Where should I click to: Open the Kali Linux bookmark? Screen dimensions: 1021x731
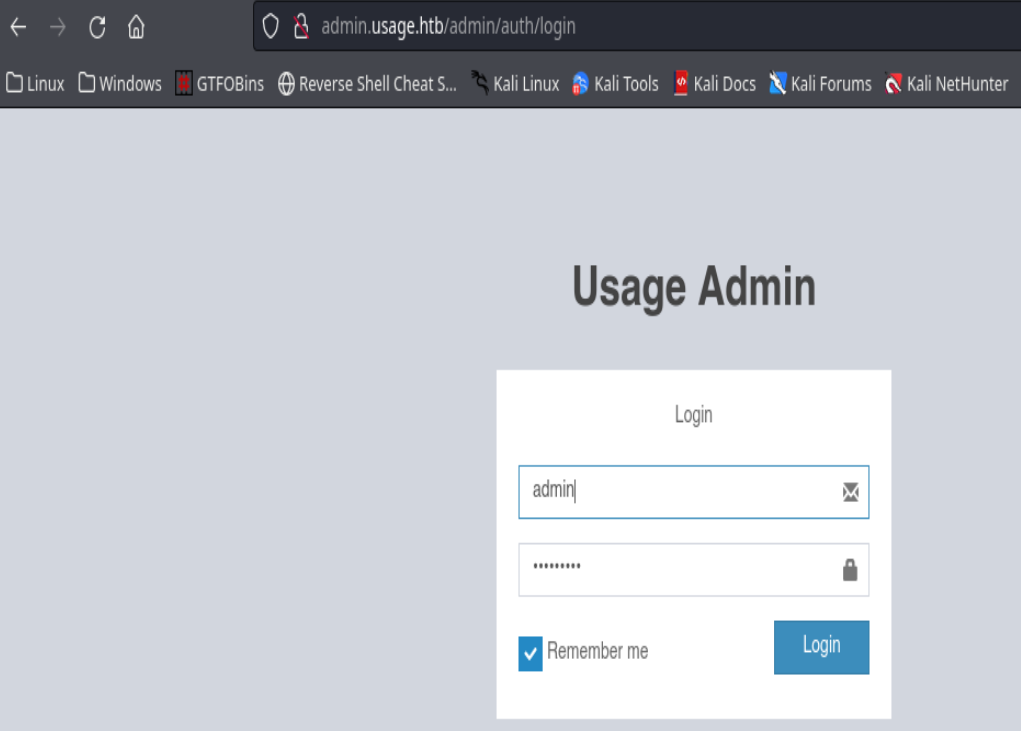click(x=521, y=84)
